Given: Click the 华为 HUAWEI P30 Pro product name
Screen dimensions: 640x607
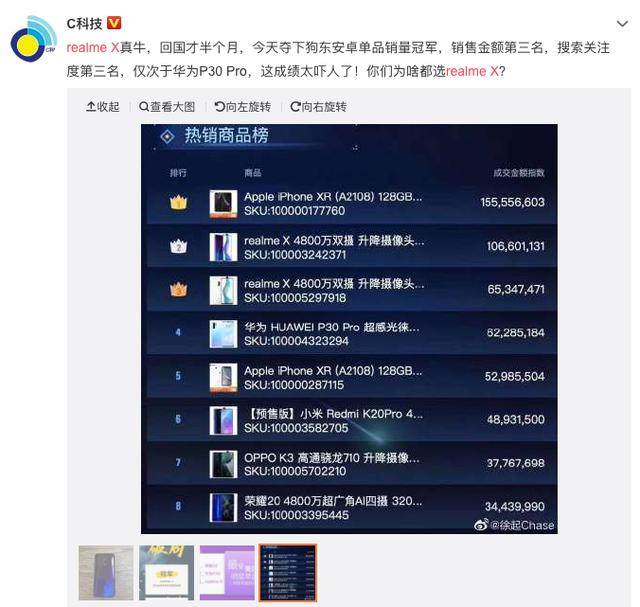Looking at the screenshot, I should pos(332,327).
